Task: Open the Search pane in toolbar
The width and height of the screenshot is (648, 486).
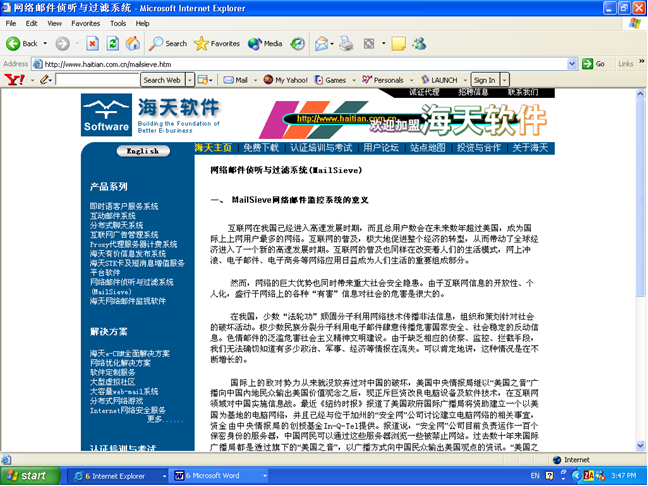Action: pyautogui.click(x=168, y=43)
